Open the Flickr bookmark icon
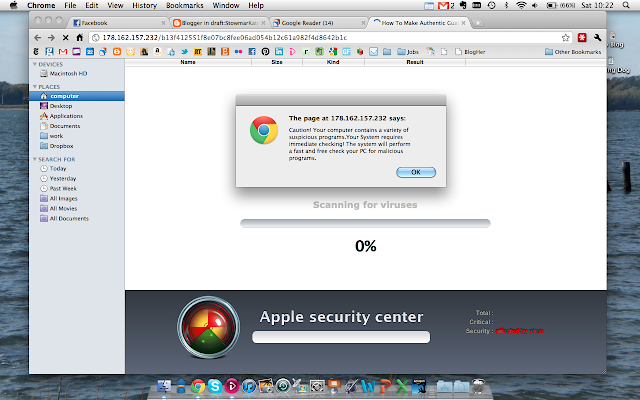 pos(238,51)
